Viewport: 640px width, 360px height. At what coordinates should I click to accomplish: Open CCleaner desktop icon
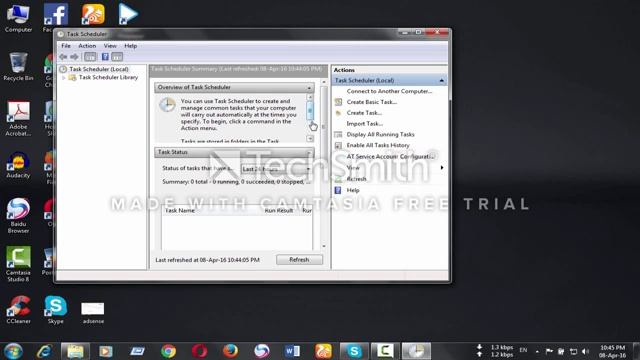(18, 310)
